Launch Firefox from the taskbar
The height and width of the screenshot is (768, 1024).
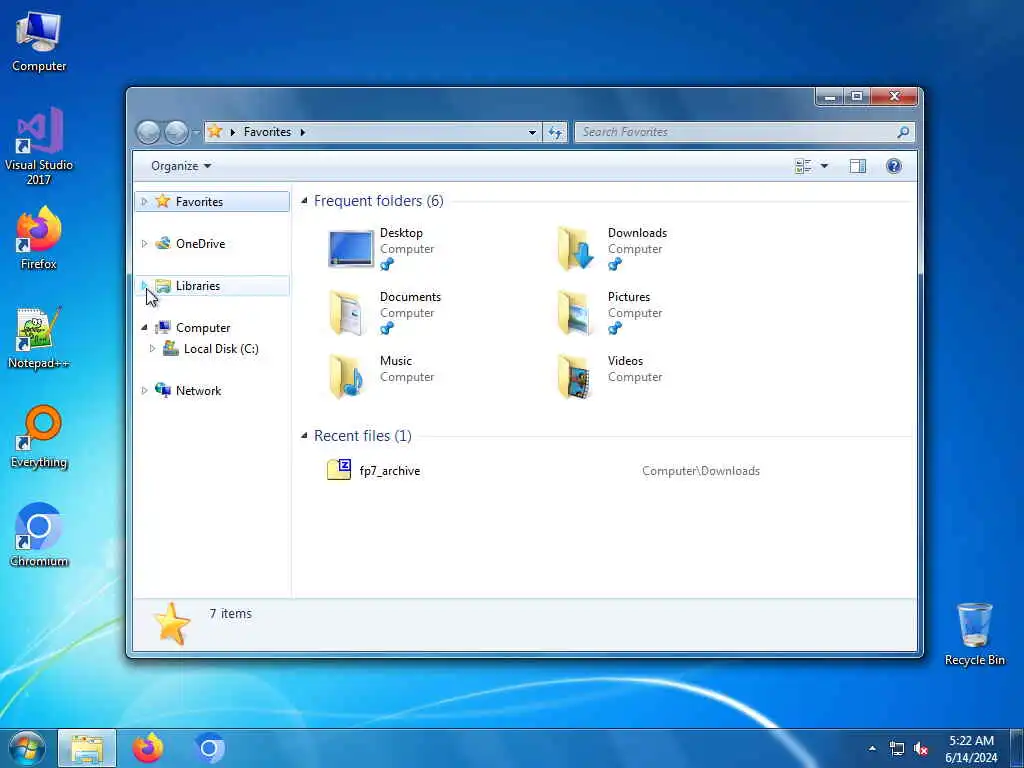point(148,748)
